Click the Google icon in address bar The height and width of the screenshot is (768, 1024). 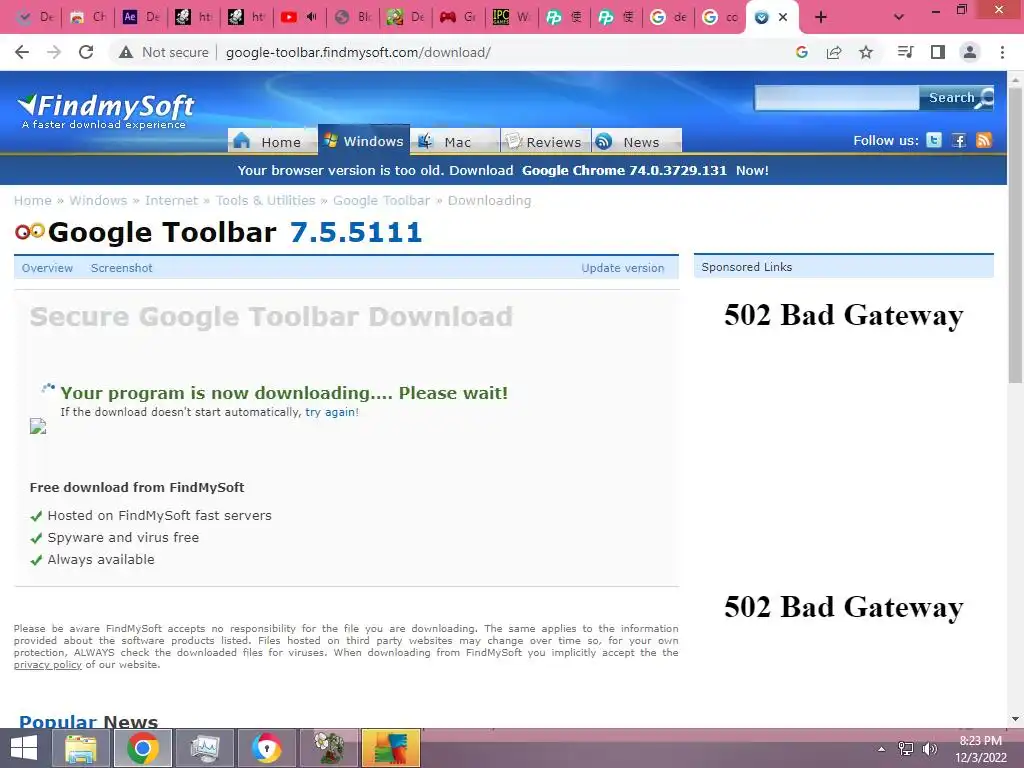coord(802,52)
